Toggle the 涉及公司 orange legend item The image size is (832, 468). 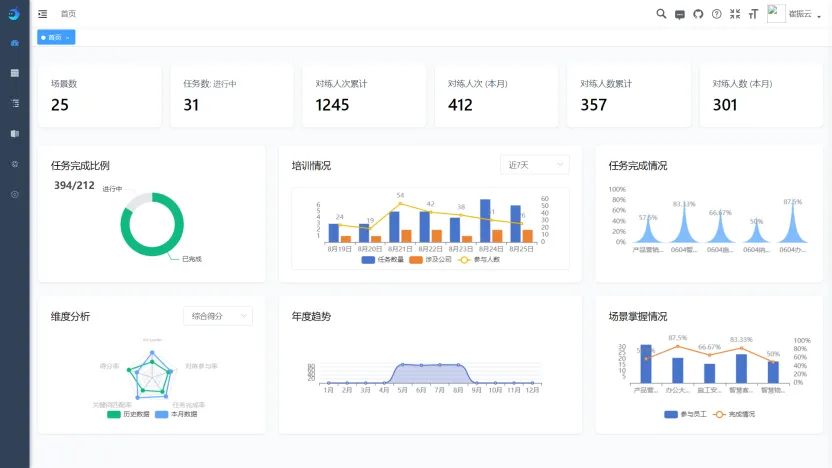430,259
